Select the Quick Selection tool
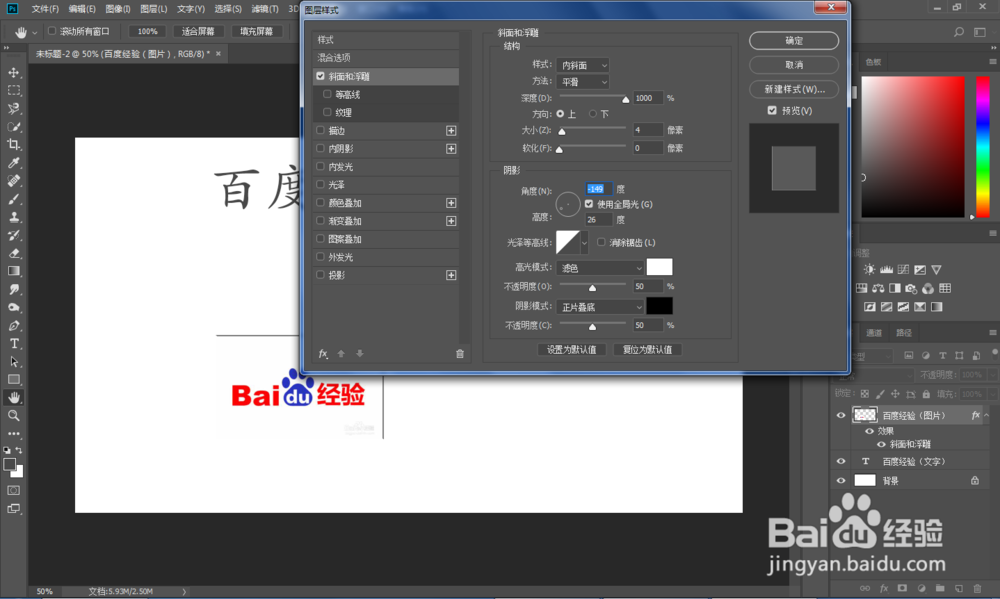Image resolution: width=1000 pixels, height=599 pixels. click(13, 126)
